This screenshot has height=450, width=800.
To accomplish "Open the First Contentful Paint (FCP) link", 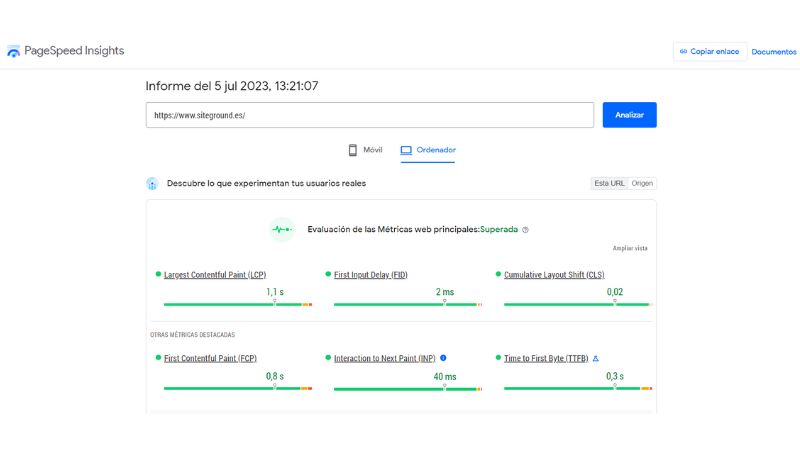I will [x=210, y=359].
